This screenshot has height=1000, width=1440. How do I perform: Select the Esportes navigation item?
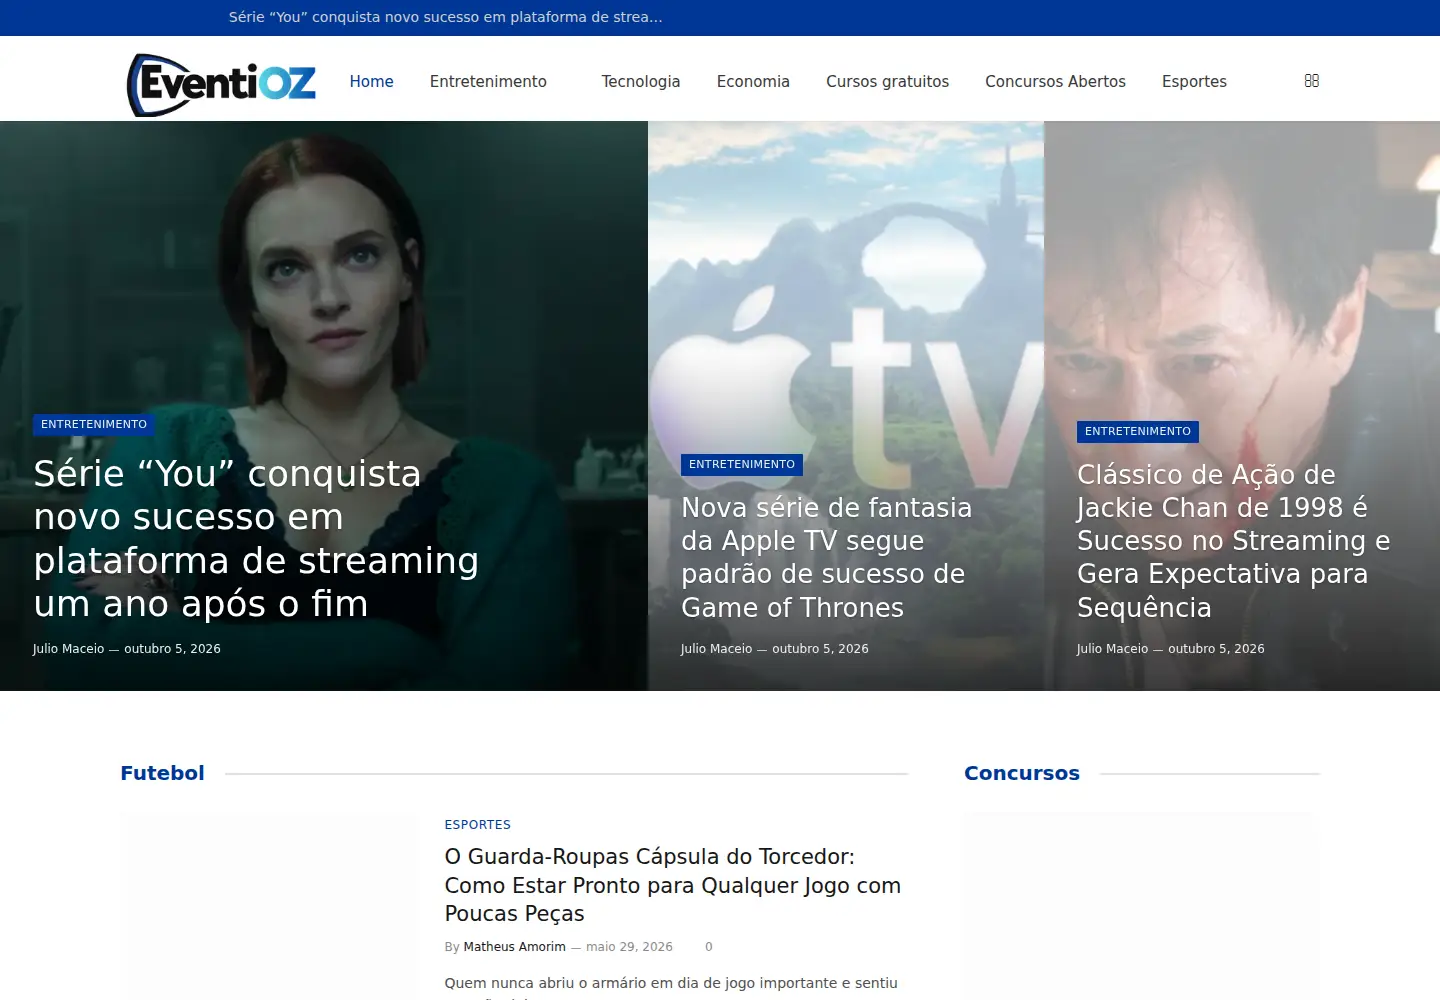[1194, 82]
